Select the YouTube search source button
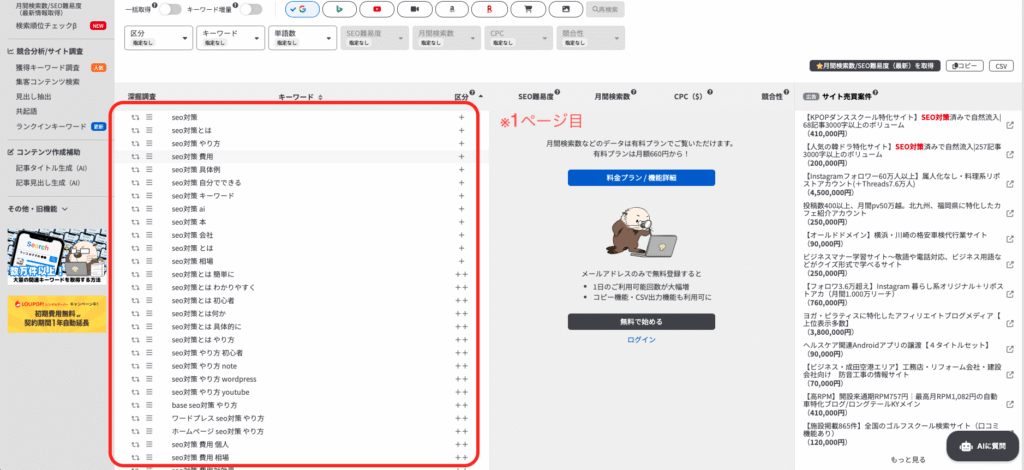The height and width of the screenshot is (470, 1024). (x=377, y=9)
